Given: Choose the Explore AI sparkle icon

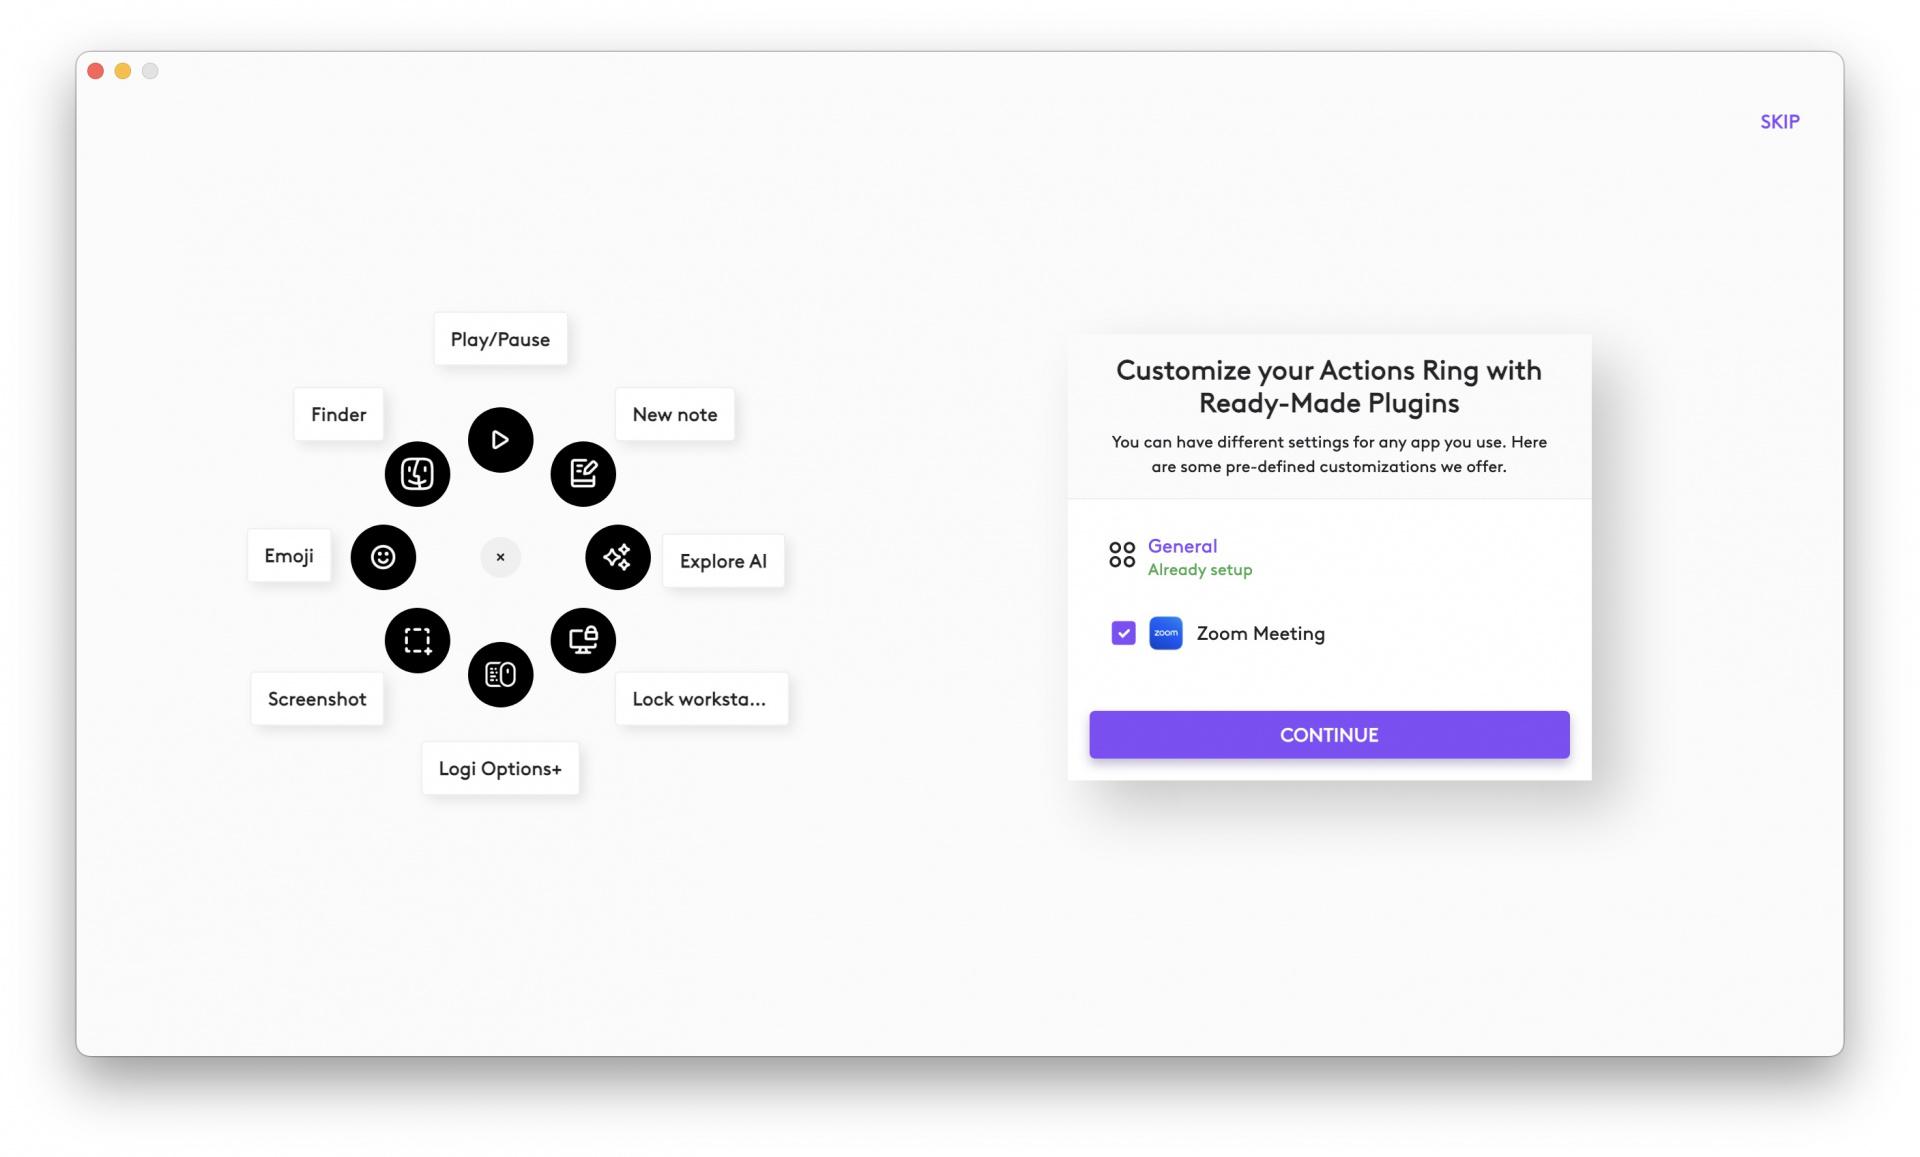Looking at the screenshot, I should [617, 557].
